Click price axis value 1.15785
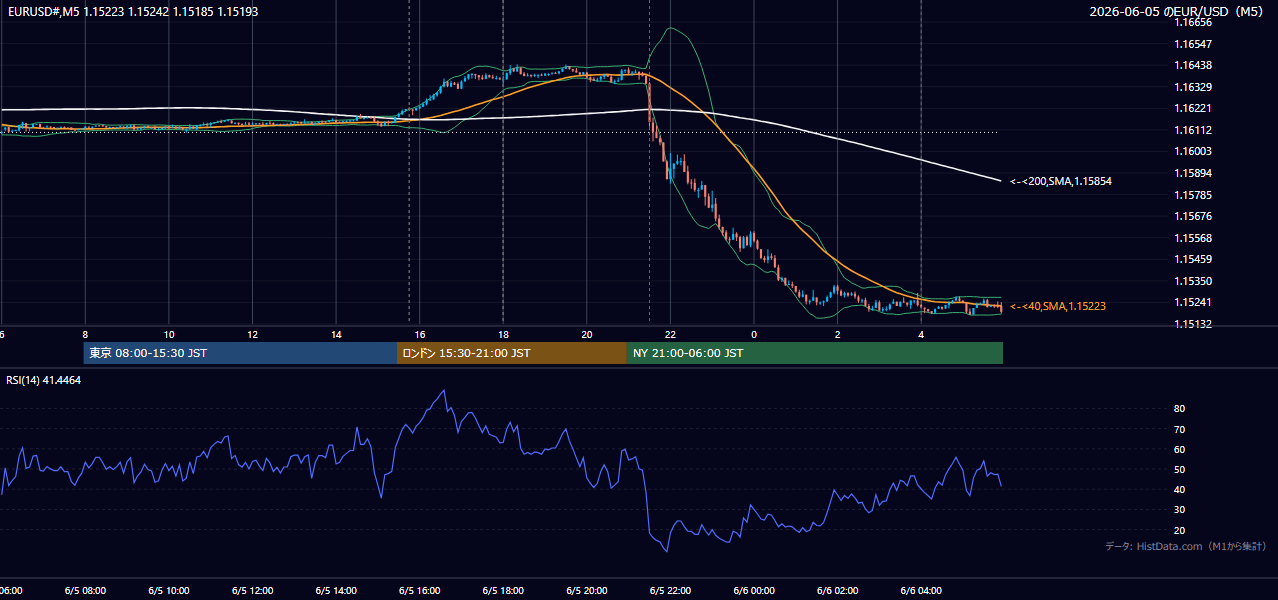This screenshot has width=1278, height=600. [1193, 195]
